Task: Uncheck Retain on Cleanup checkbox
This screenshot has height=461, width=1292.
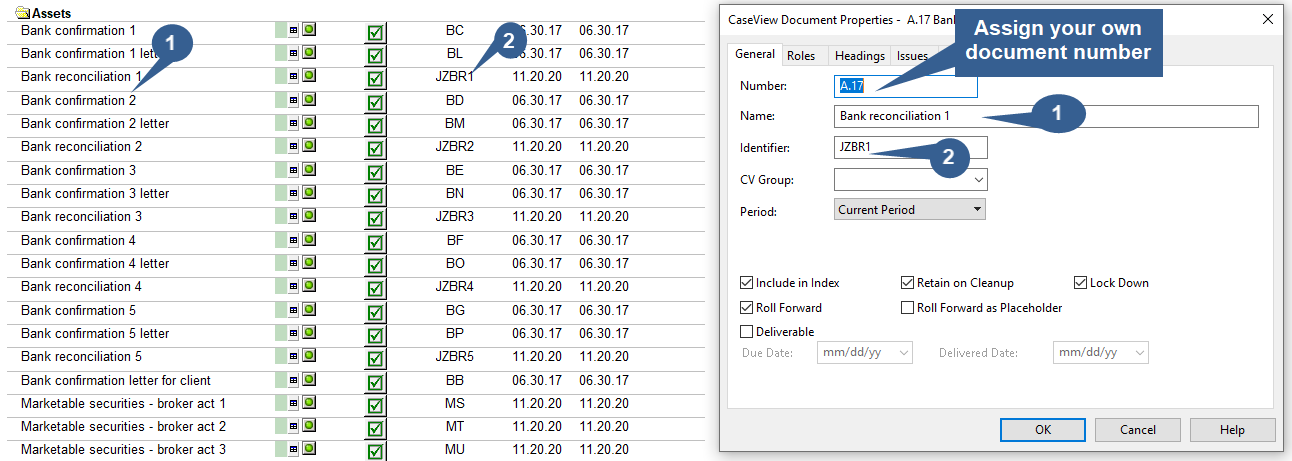Action: point(908,283)
